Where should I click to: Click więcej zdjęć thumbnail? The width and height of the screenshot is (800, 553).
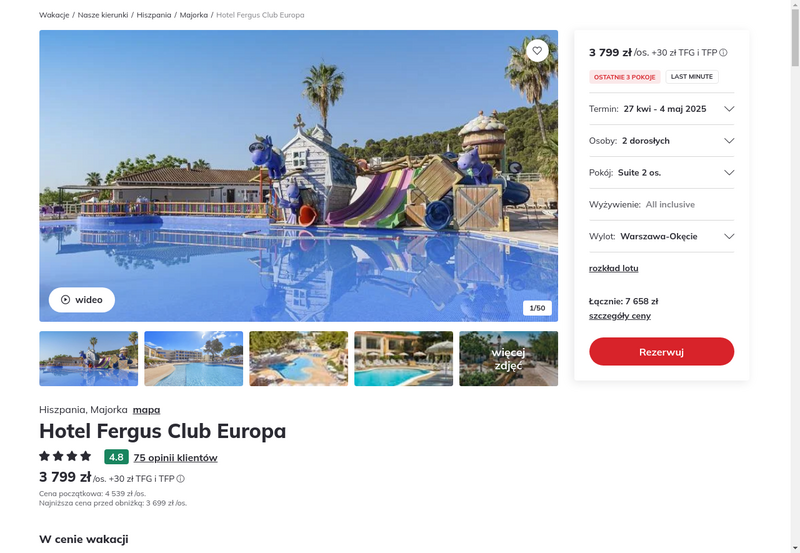coord(508,359)
